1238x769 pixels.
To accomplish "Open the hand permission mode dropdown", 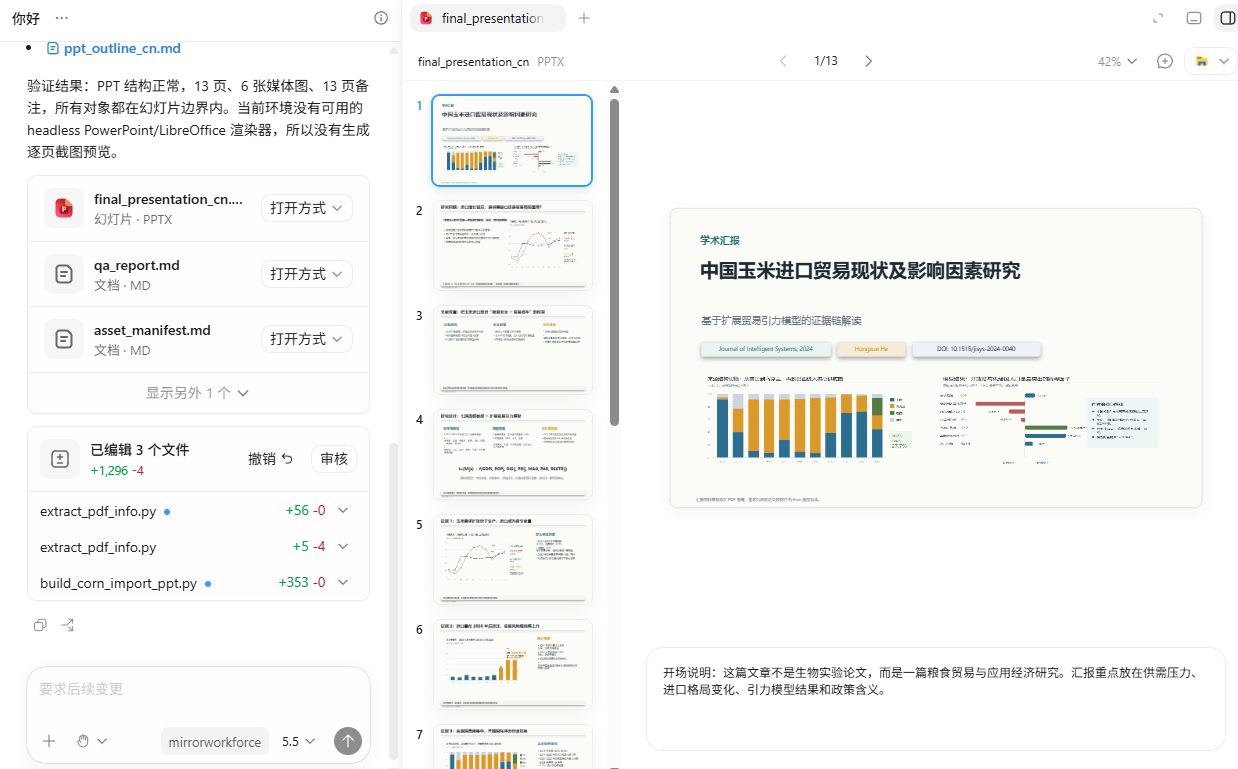I will 92,741.
